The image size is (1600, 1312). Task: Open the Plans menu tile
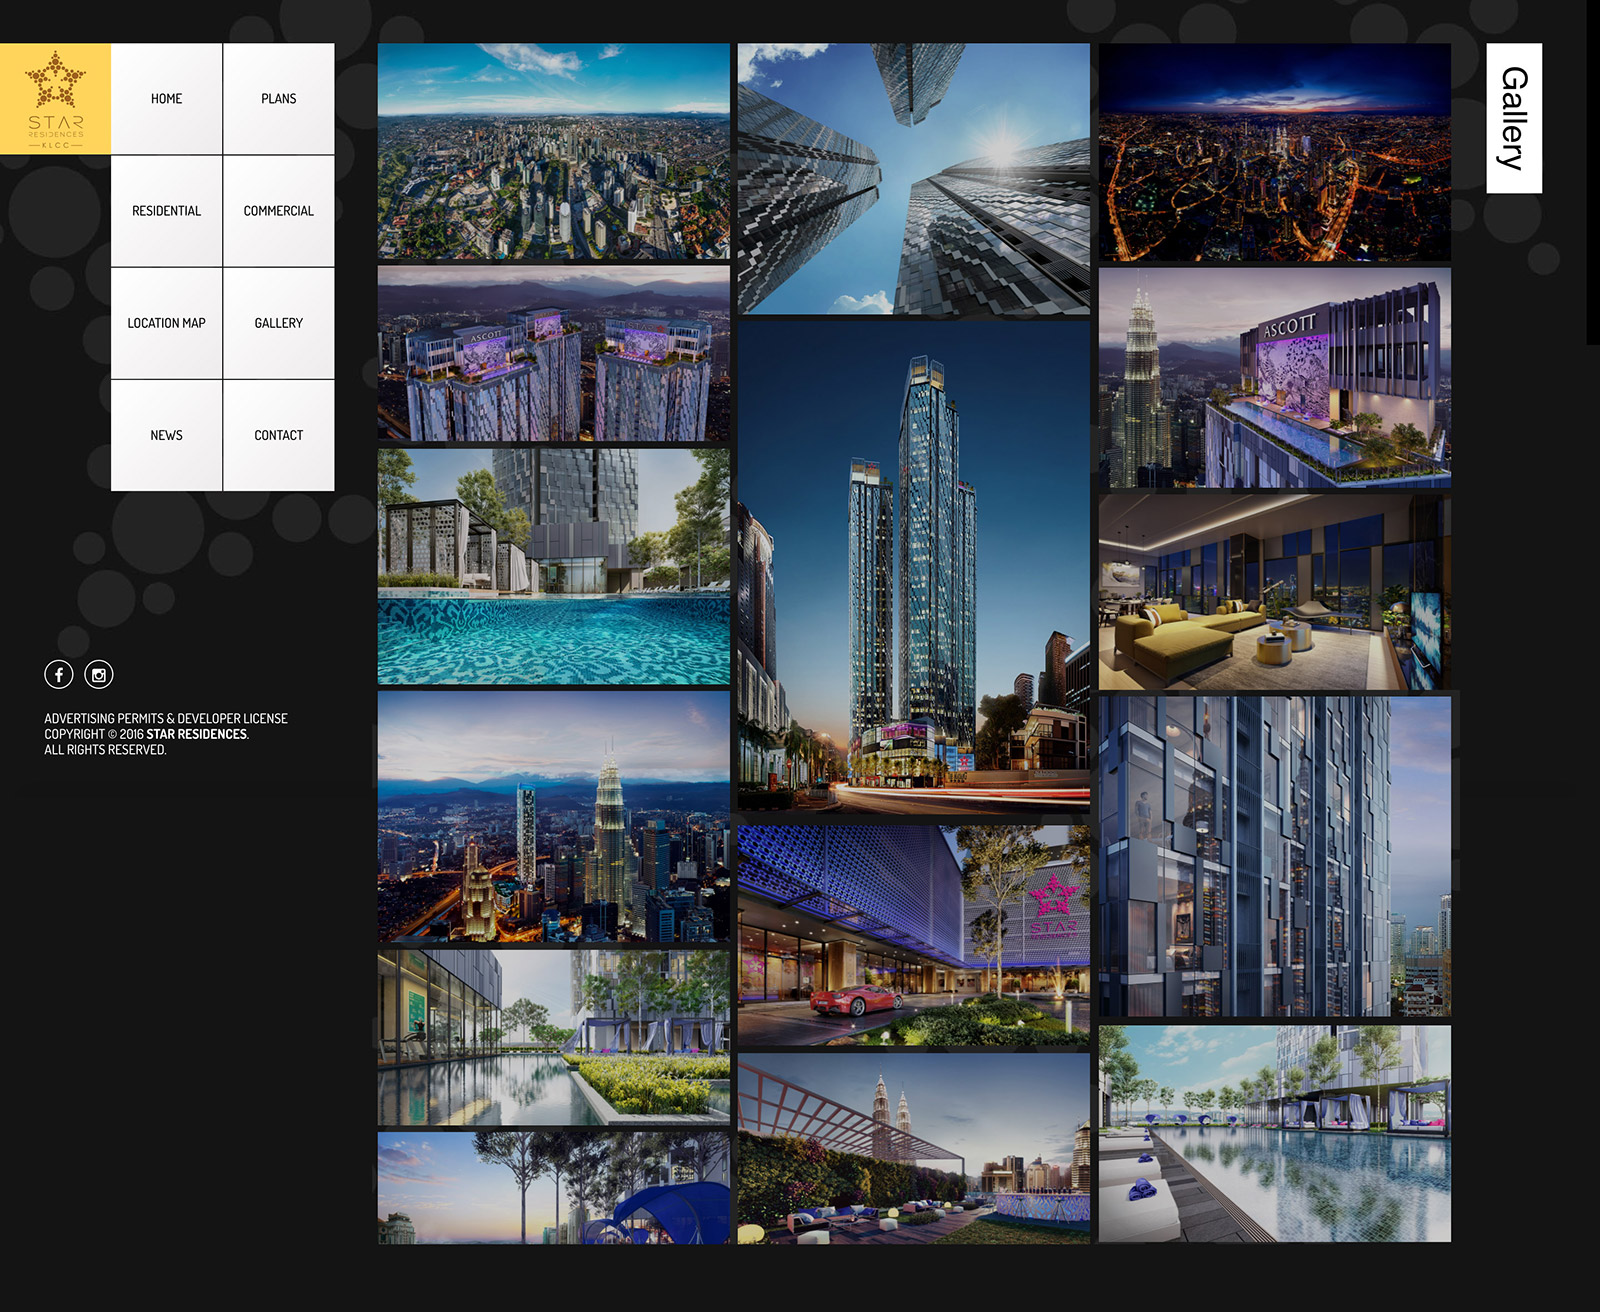(279, 99)
